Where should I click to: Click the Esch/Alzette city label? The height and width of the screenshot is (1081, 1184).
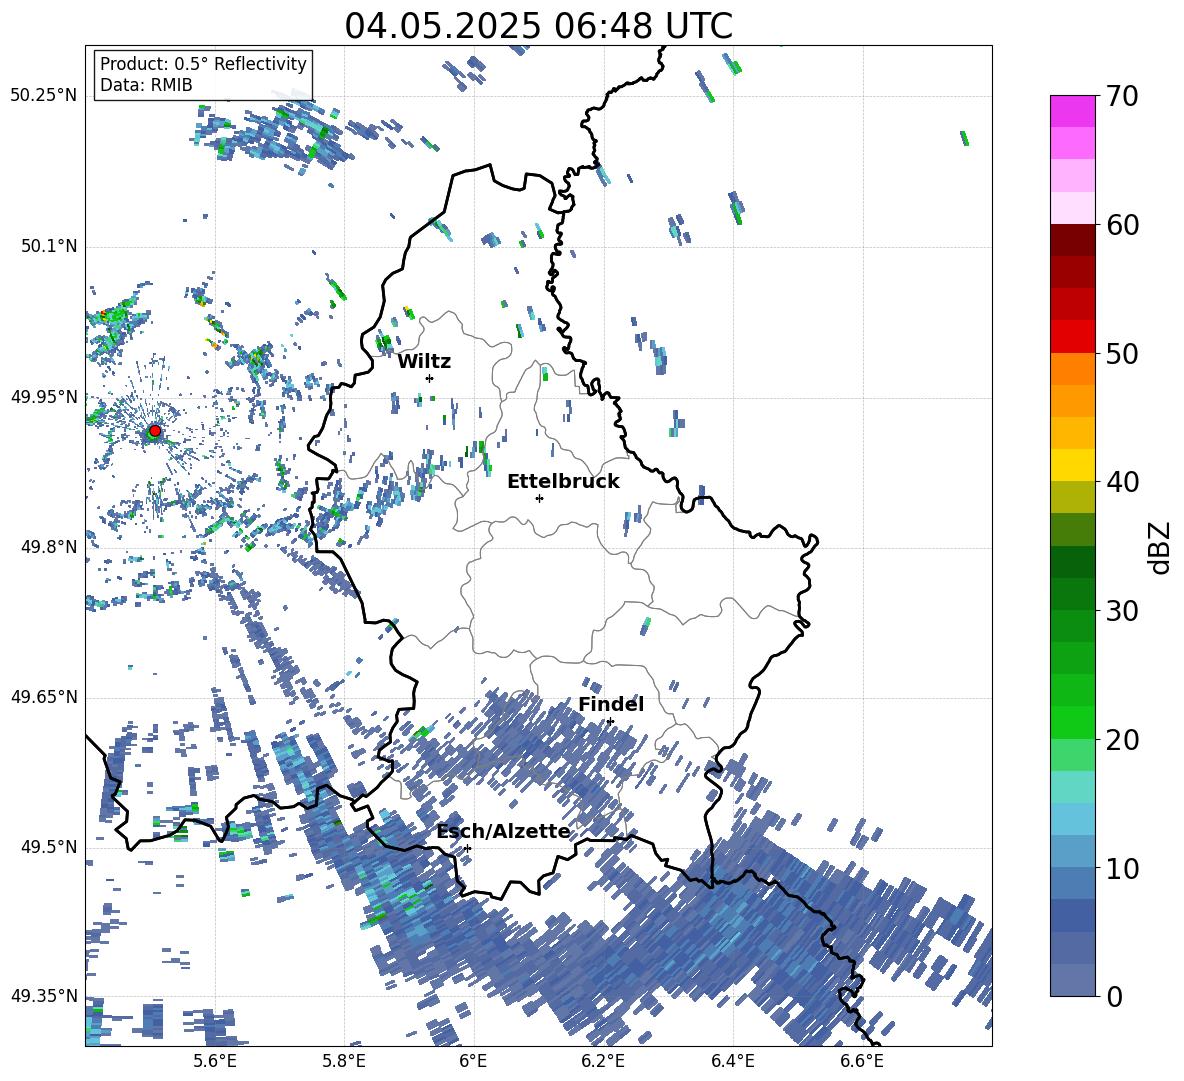(x=504, y=832)
